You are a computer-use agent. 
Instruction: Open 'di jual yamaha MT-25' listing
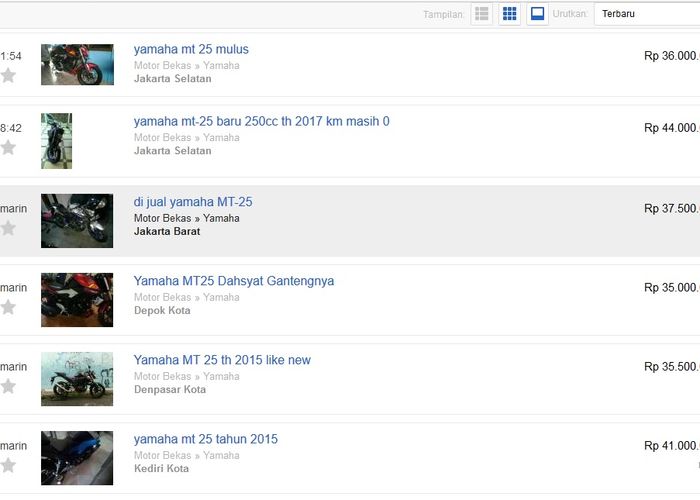[x=193, y=202]
